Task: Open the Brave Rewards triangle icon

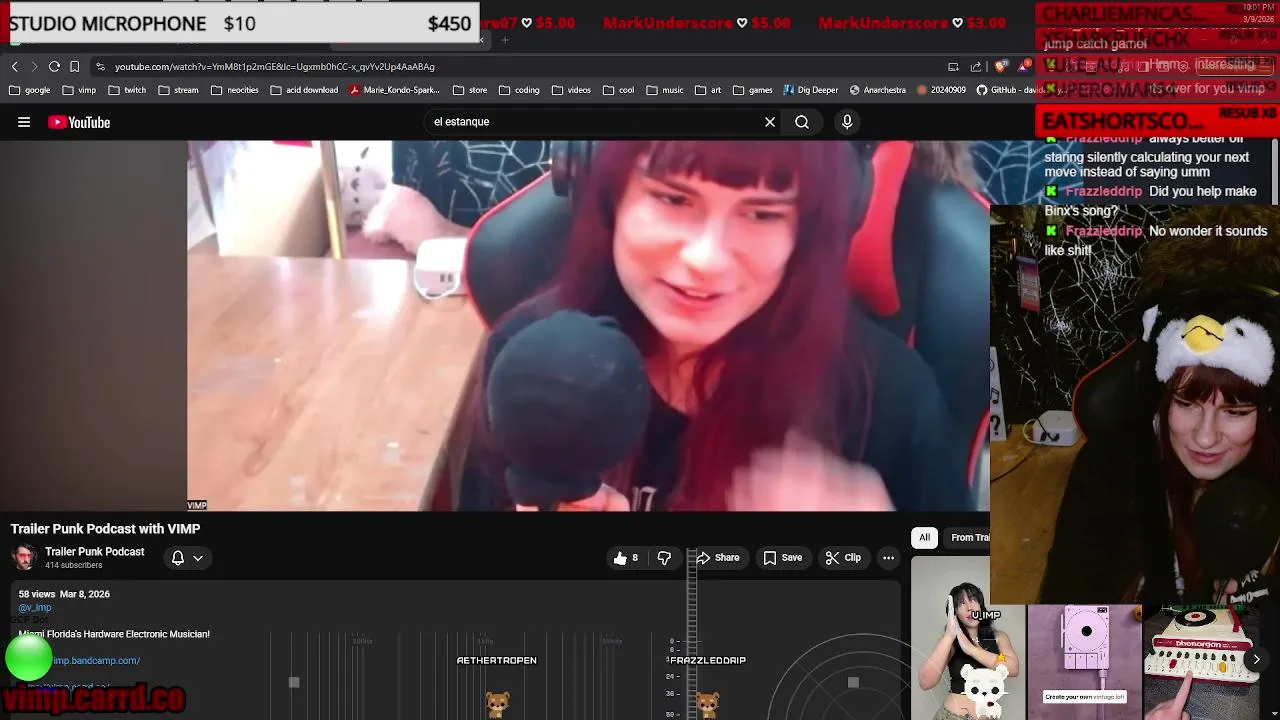Action: 1025,66
